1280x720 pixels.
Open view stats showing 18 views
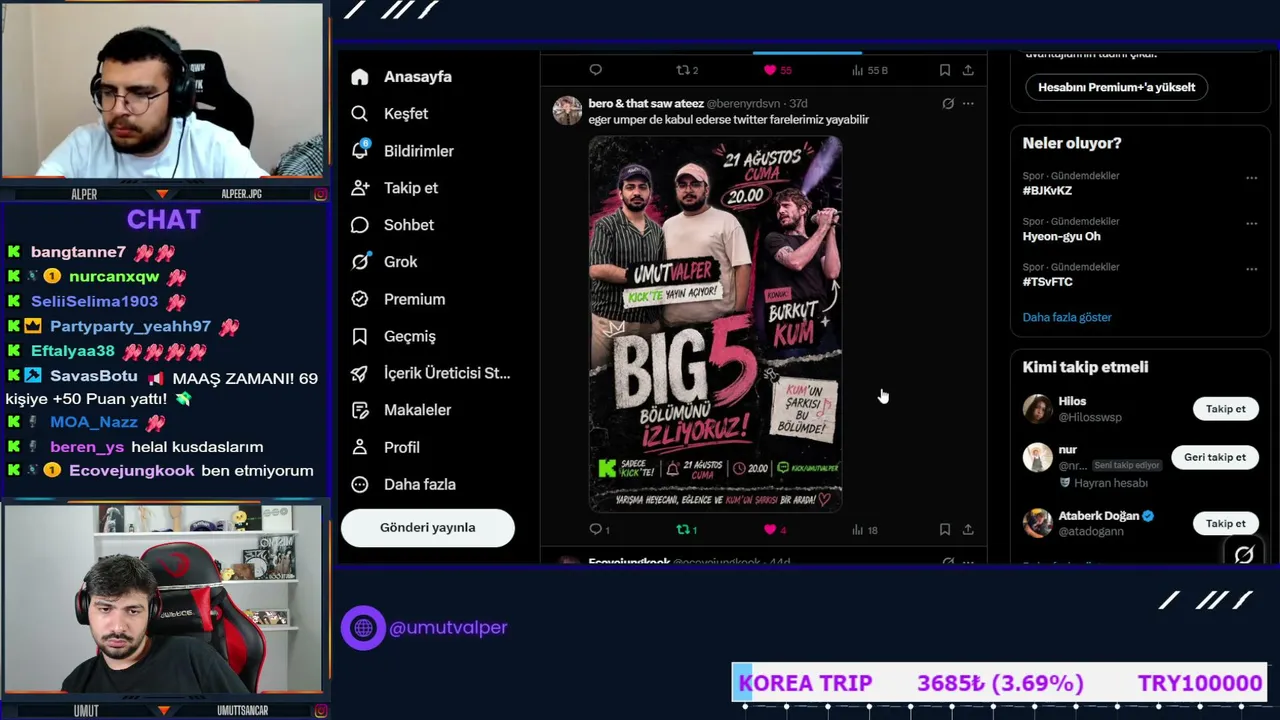[x=864, y=530]
